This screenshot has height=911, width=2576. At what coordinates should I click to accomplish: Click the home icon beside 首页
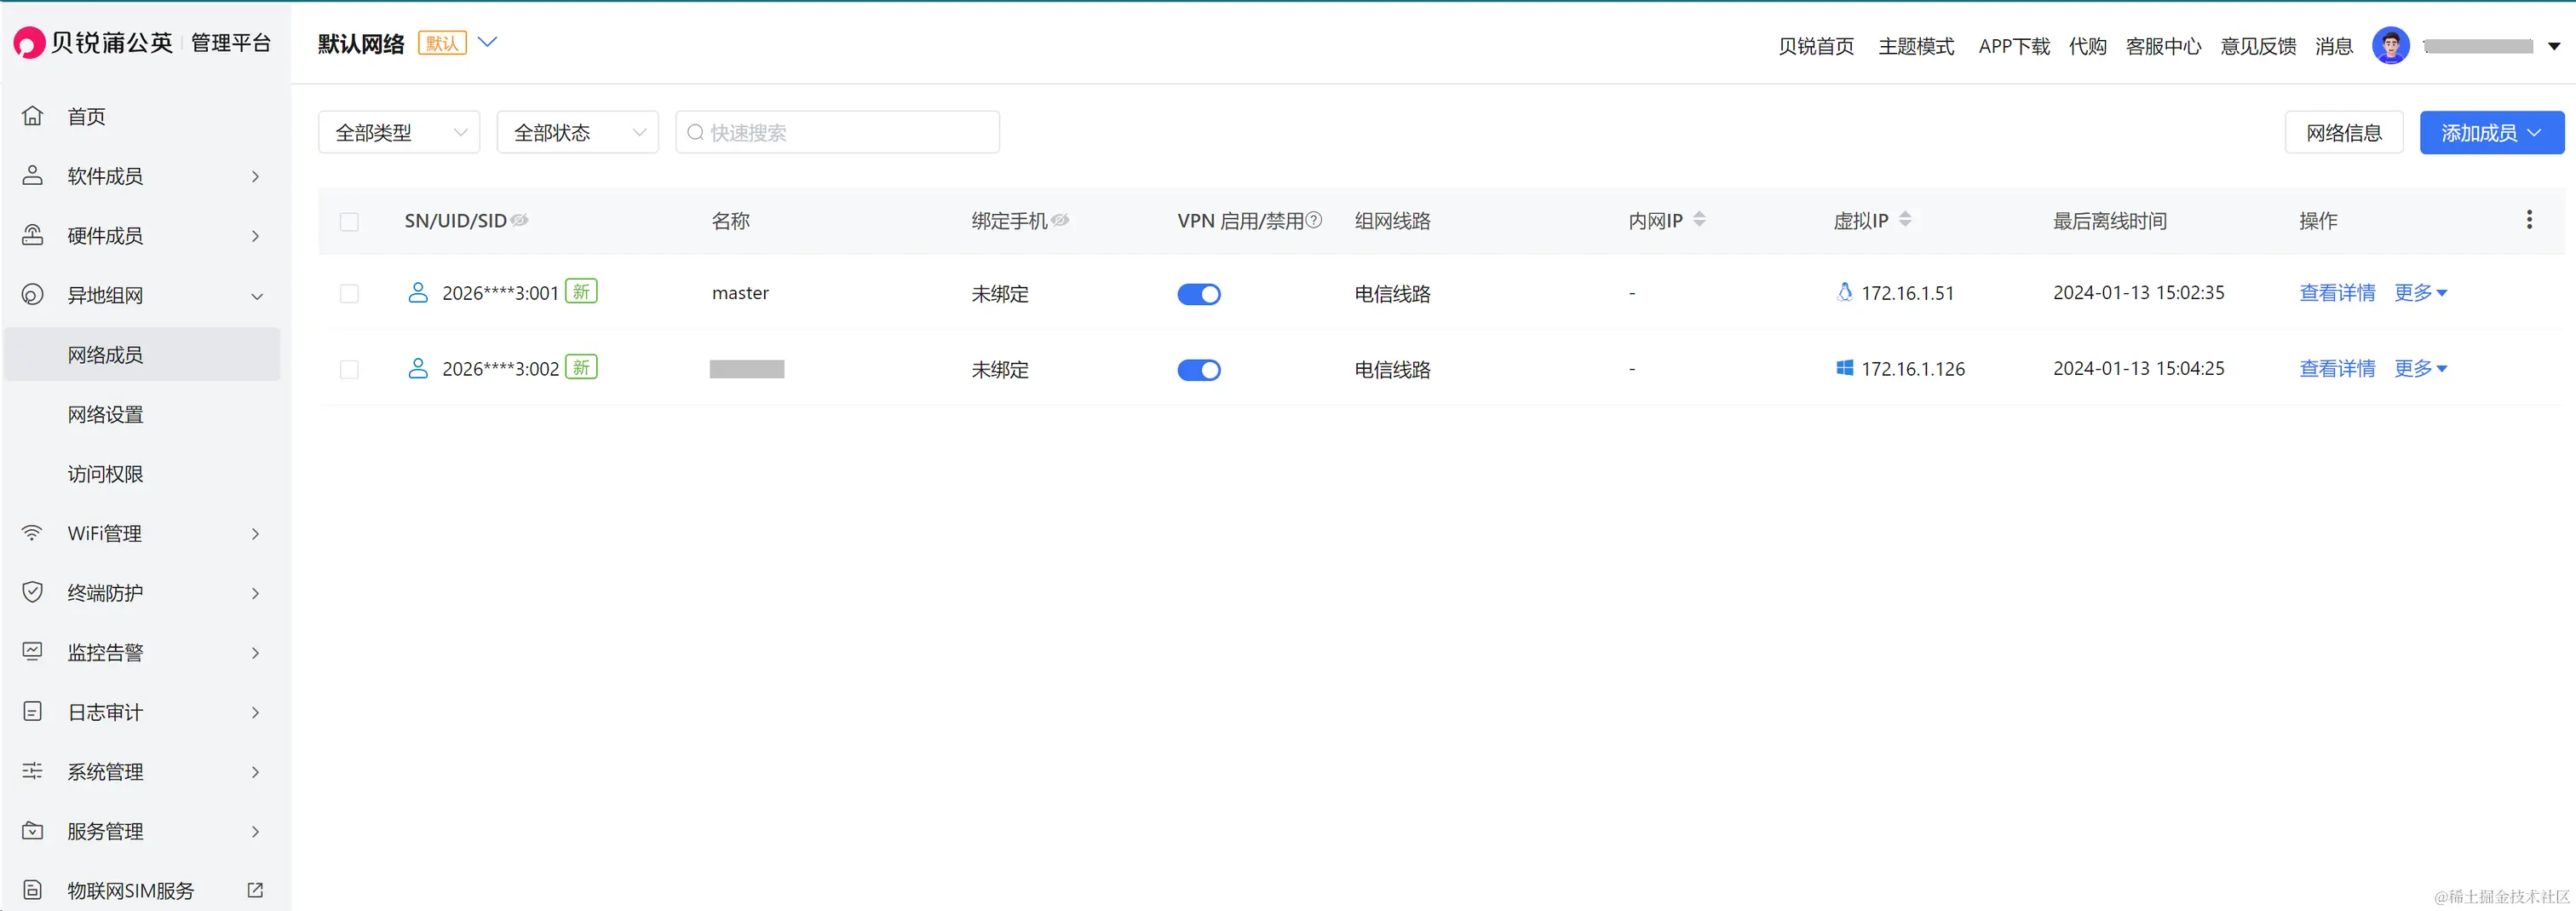pos(33,116)
